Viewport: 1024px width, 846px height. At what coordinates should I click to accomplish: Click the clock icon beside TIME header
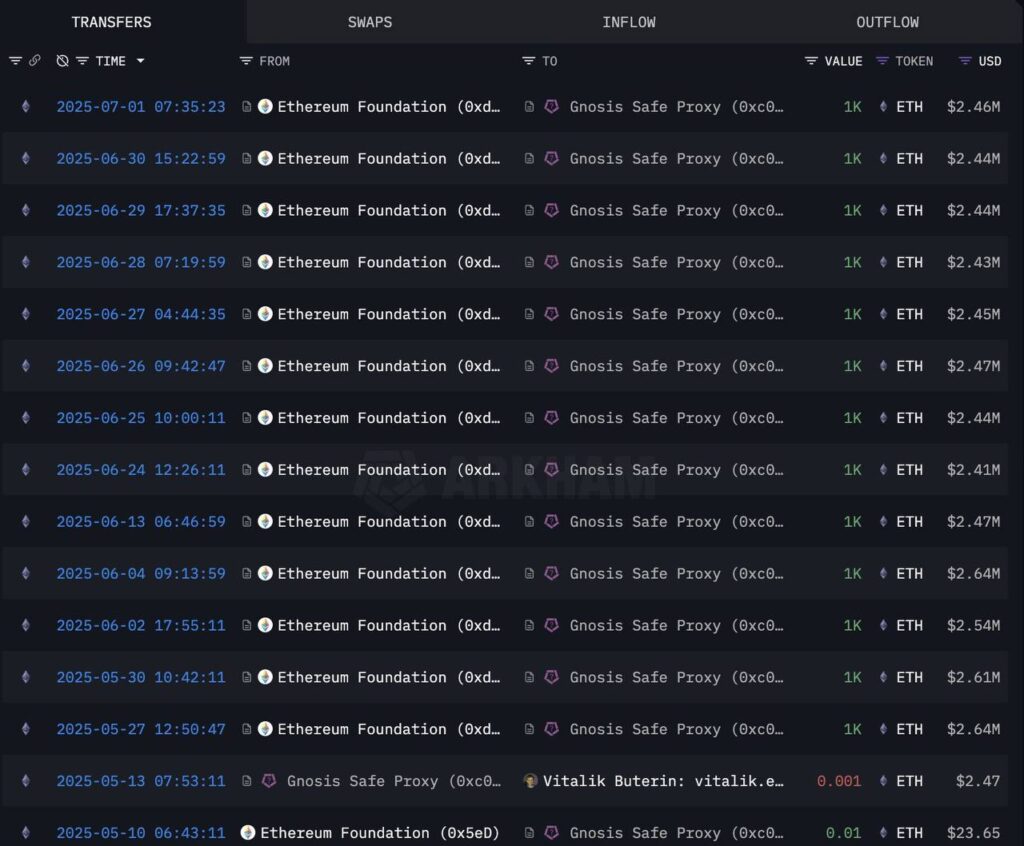[62, 61]
